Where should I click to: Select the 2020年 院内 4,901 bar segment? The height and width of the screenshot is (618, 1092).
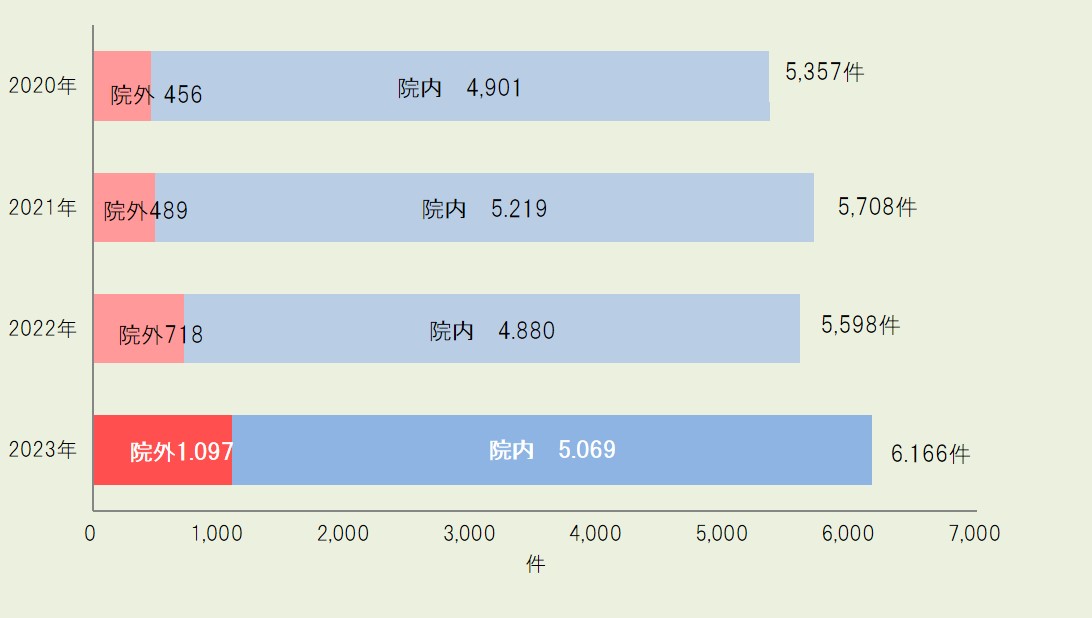[x=460, y=86]
